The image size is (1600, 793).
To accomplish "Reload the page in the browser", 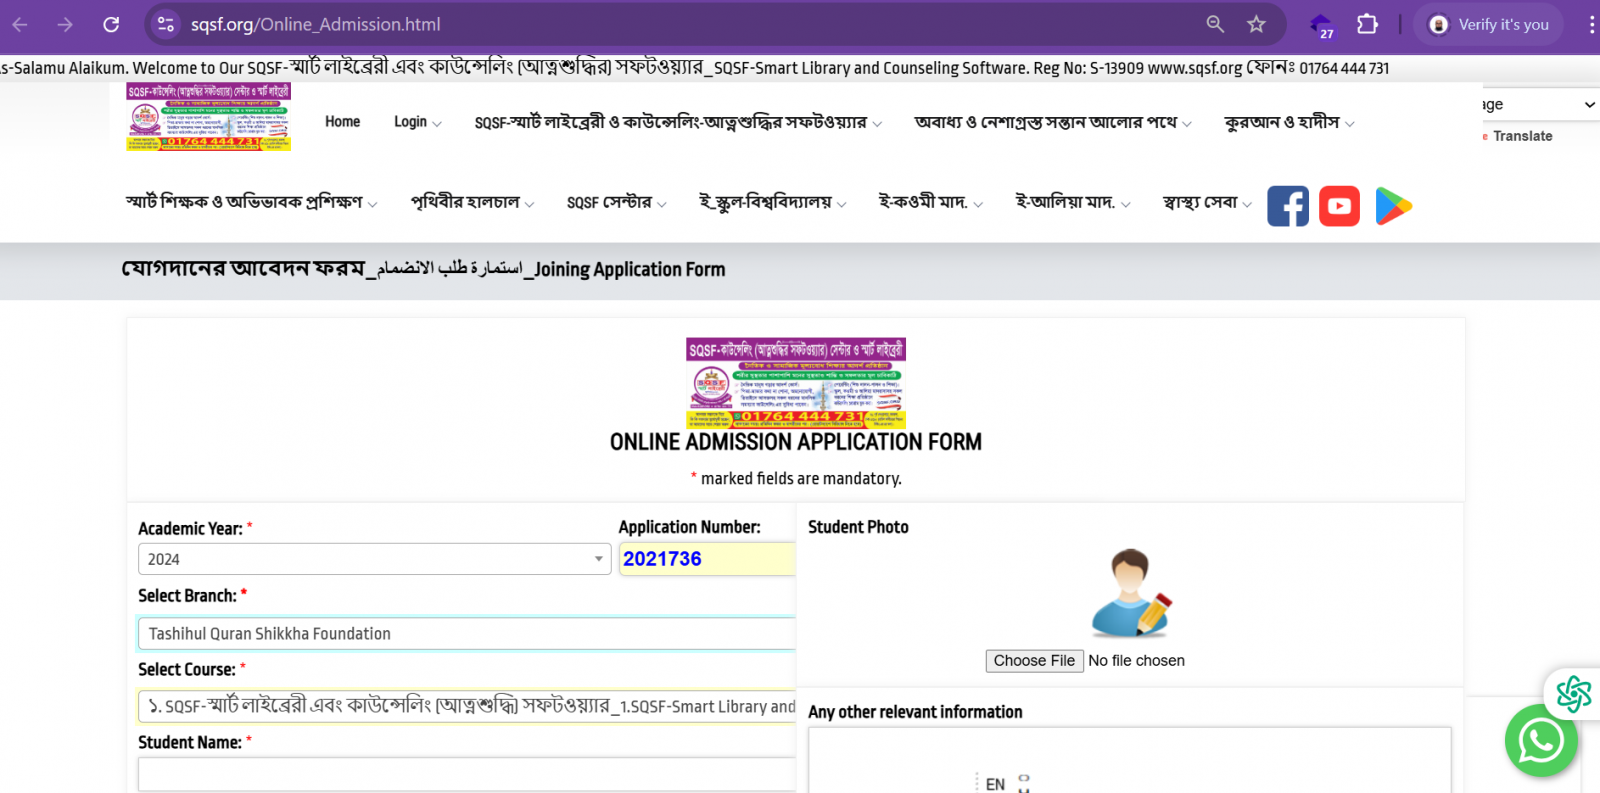I will (111, 24).
